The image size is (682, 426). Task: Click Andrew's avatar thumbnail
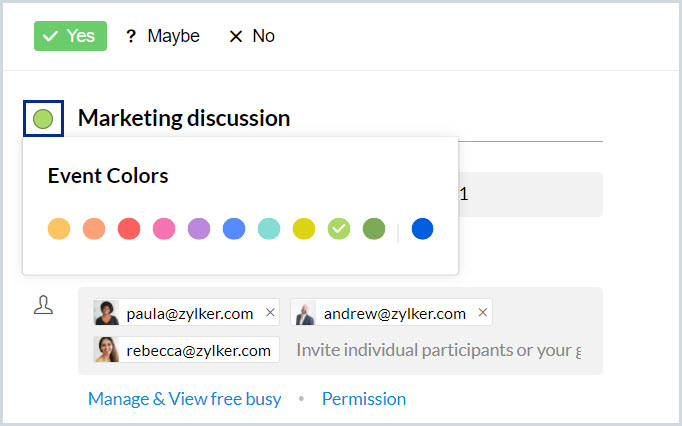305,313
